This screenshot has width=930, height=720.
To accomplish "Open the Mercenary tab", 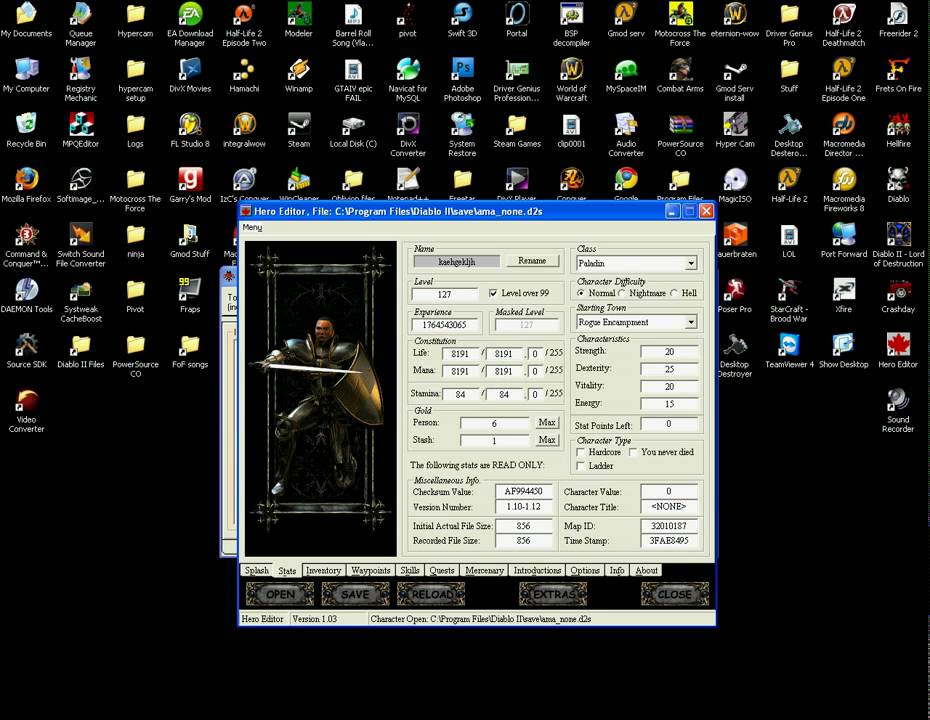I will (484, 571).
